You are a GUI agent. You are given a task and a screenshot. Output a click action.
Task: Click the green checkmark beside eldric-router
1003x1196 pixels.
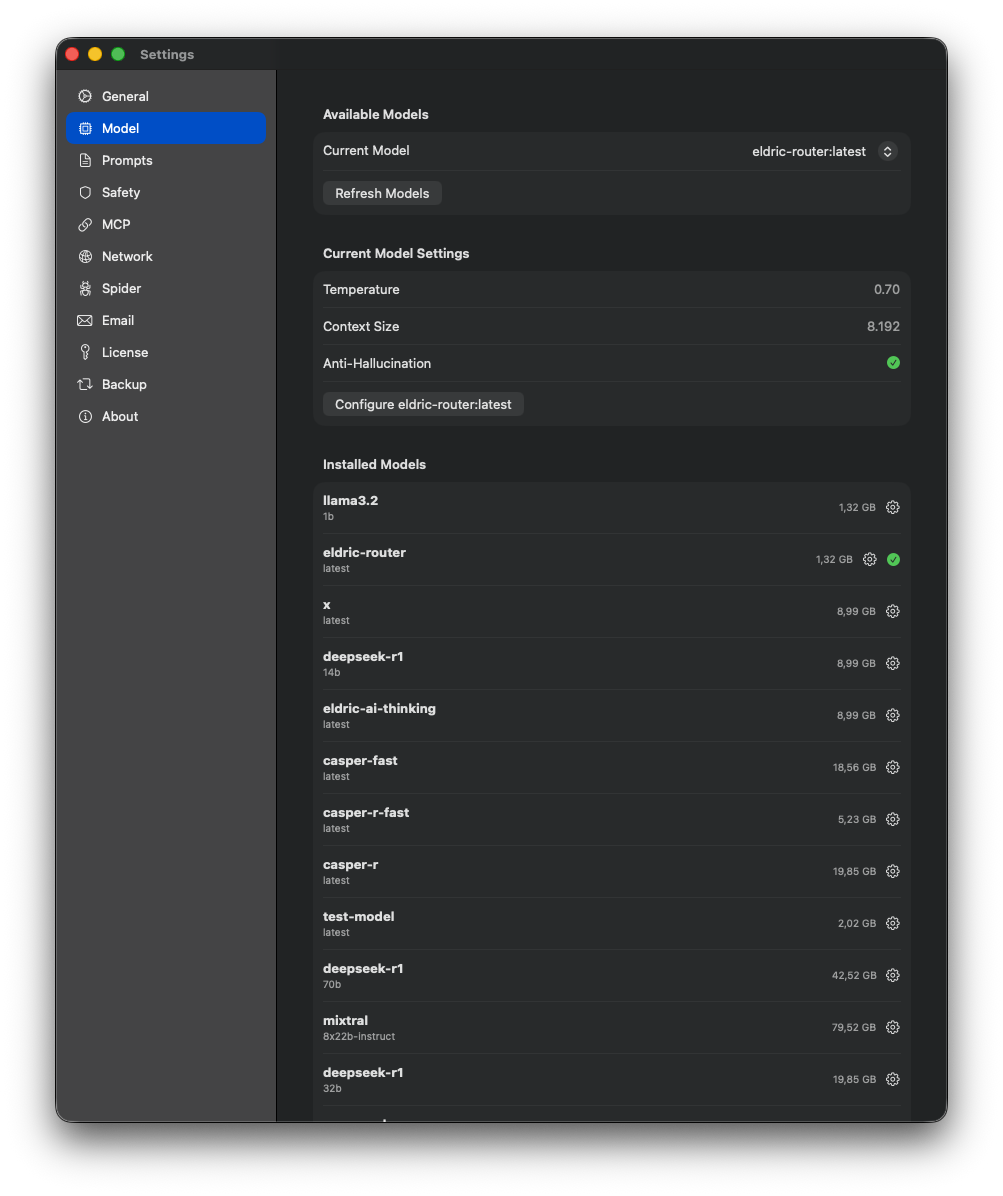(893, 559)
